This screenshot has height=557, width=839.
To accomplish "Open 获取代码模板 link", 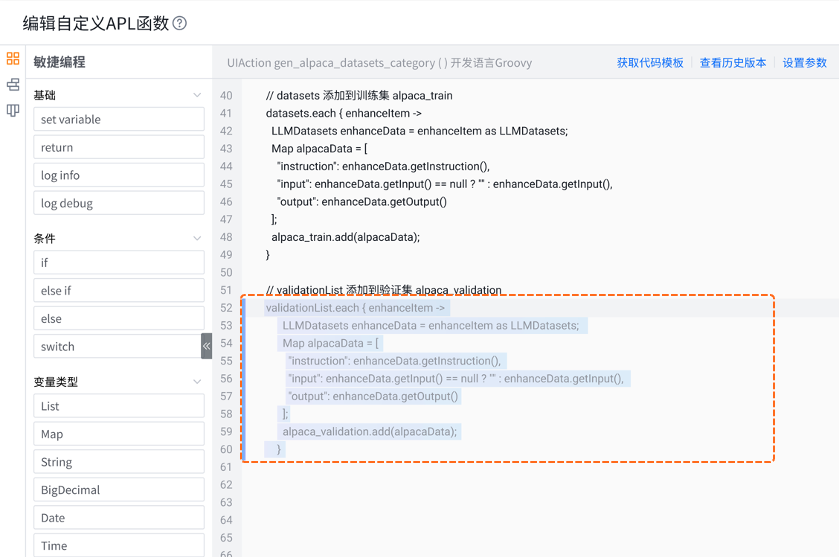I will [650, 62].
